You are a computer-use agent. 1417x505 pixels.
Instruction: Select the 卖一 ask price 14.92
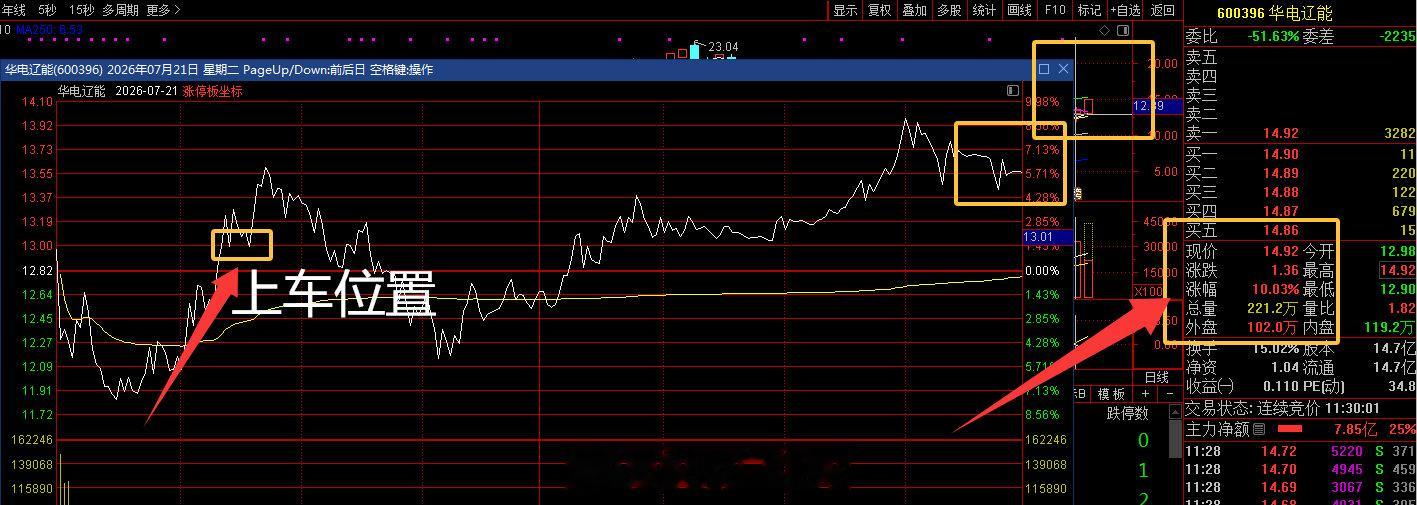point(1280,133)
